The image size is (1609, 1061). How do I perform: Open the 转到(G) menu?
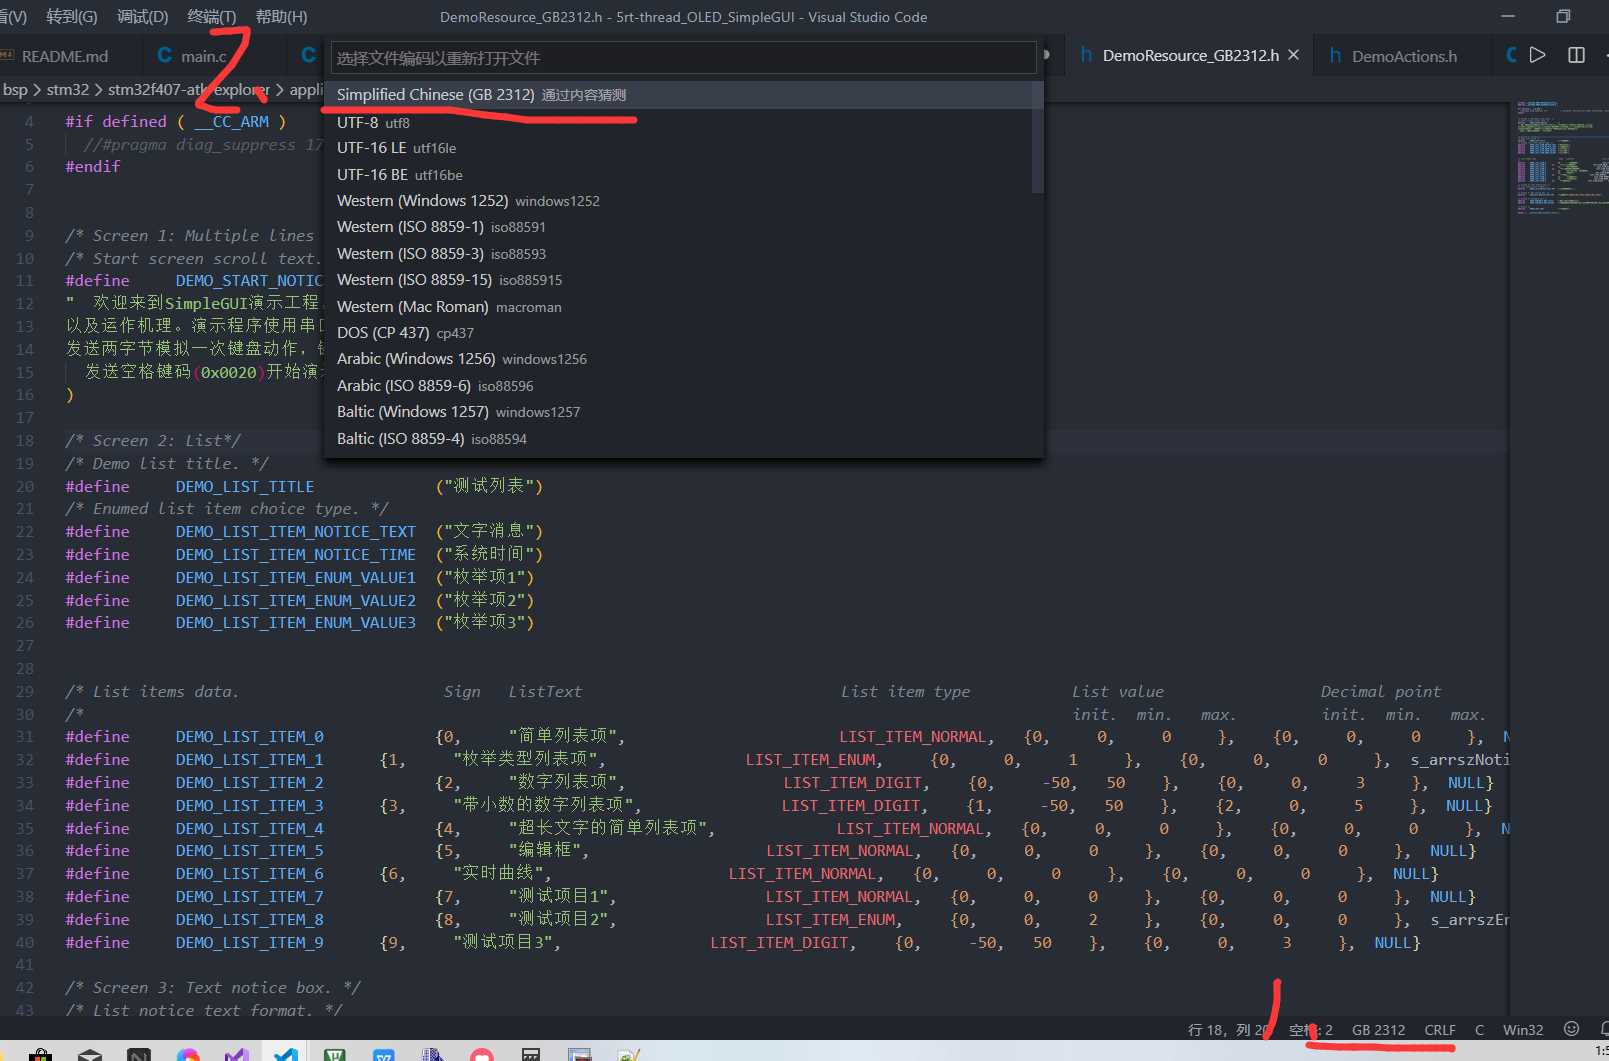[72, 17]
